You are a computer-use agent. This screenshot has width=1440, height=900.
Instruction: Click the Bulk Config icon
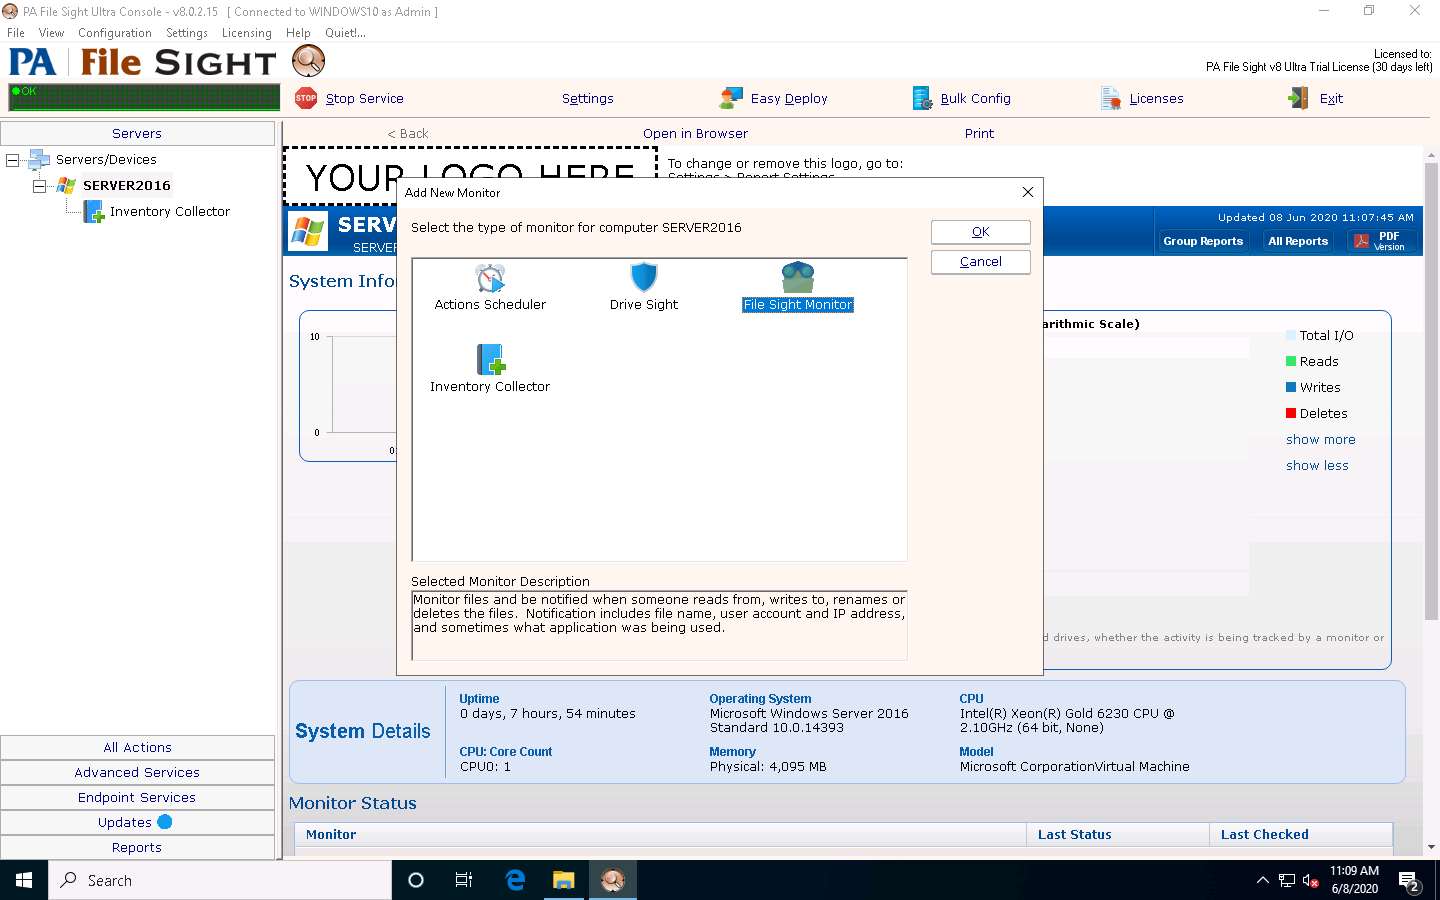point(922,98)
